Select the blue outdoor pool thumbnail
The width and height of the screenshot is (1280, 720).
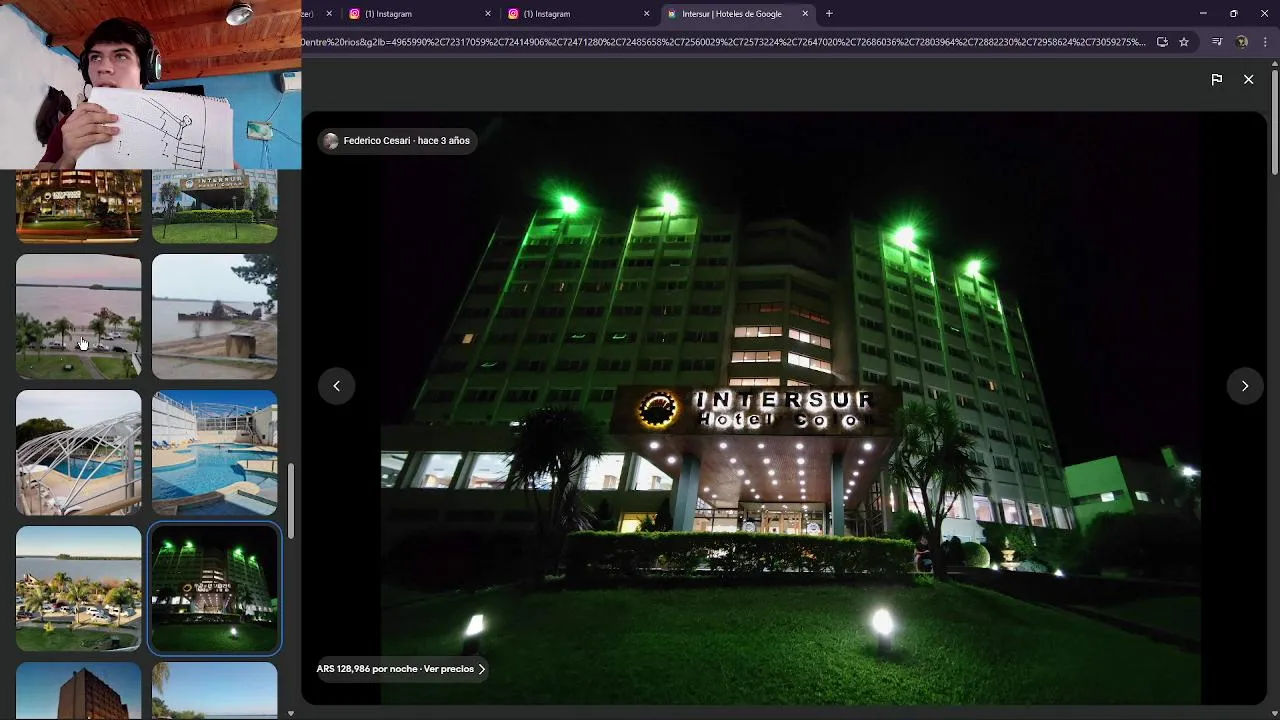214,452
